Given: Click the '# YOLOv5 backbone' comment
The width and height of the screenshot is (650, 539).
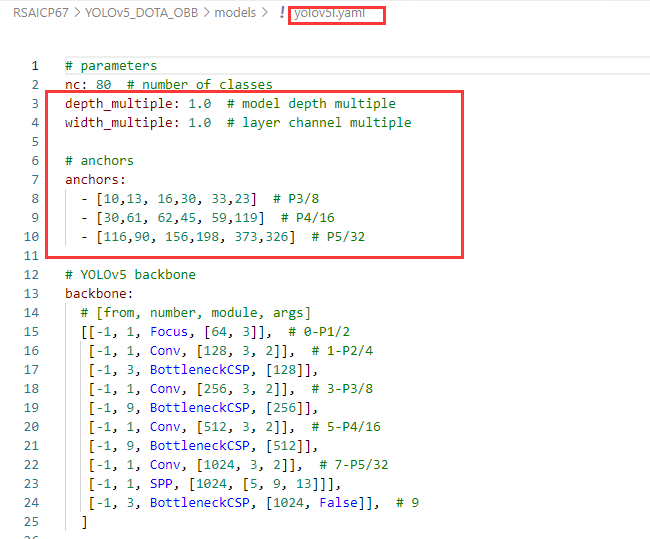Looking at the screenshot, I should pyautogui.click(x=130, y=274).
